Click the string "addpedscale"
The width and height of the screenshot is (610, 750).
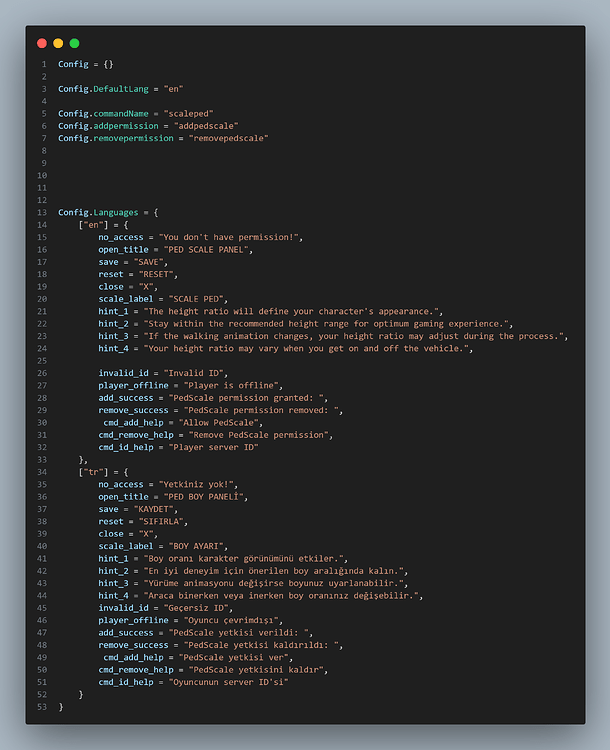tap(206, 126)
